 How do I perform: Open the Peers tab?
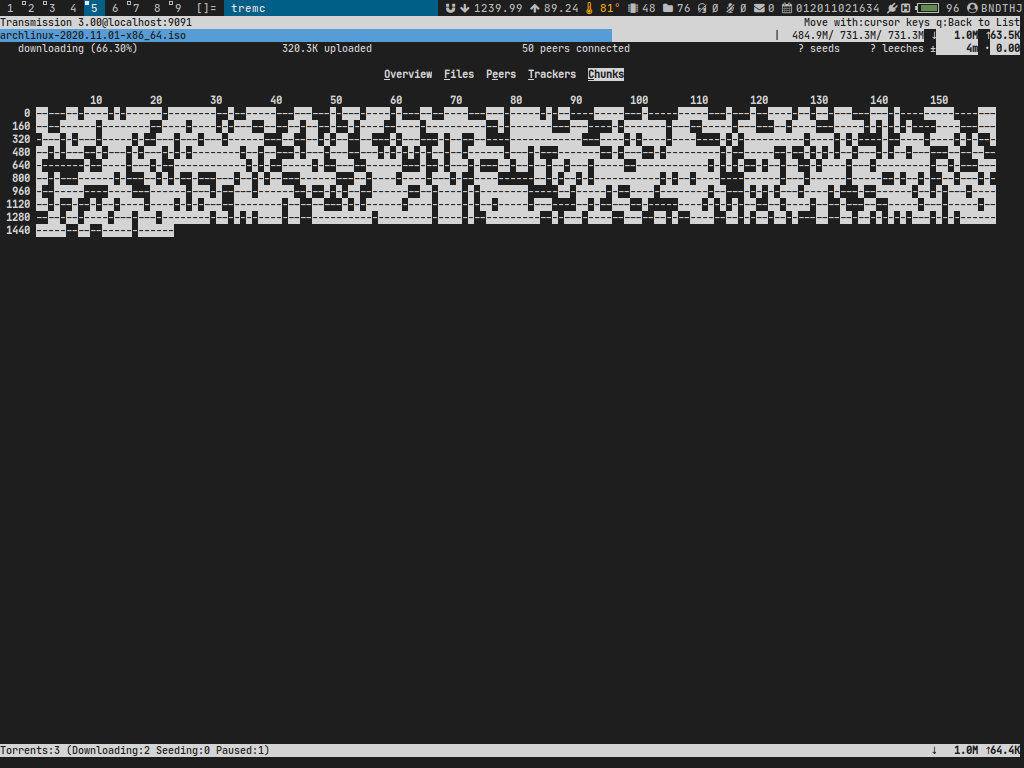[x=501, y=75]
